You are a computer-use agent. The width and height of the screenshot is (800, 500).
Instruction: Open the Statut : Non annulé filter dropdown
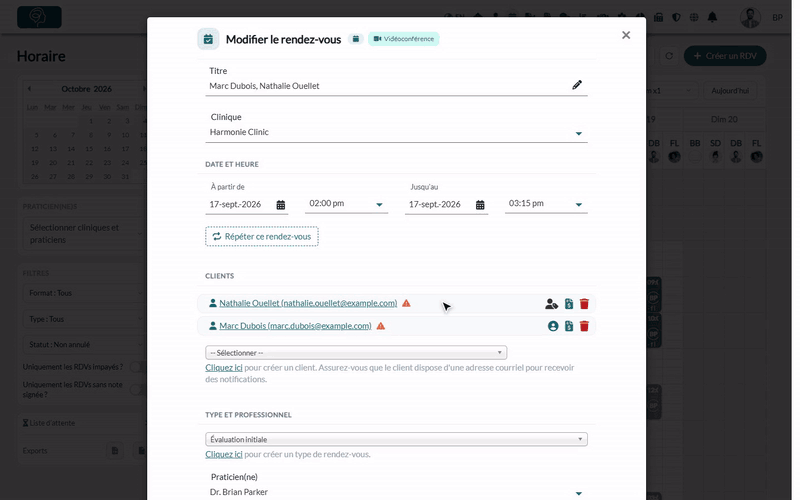(x=84, y=344)
